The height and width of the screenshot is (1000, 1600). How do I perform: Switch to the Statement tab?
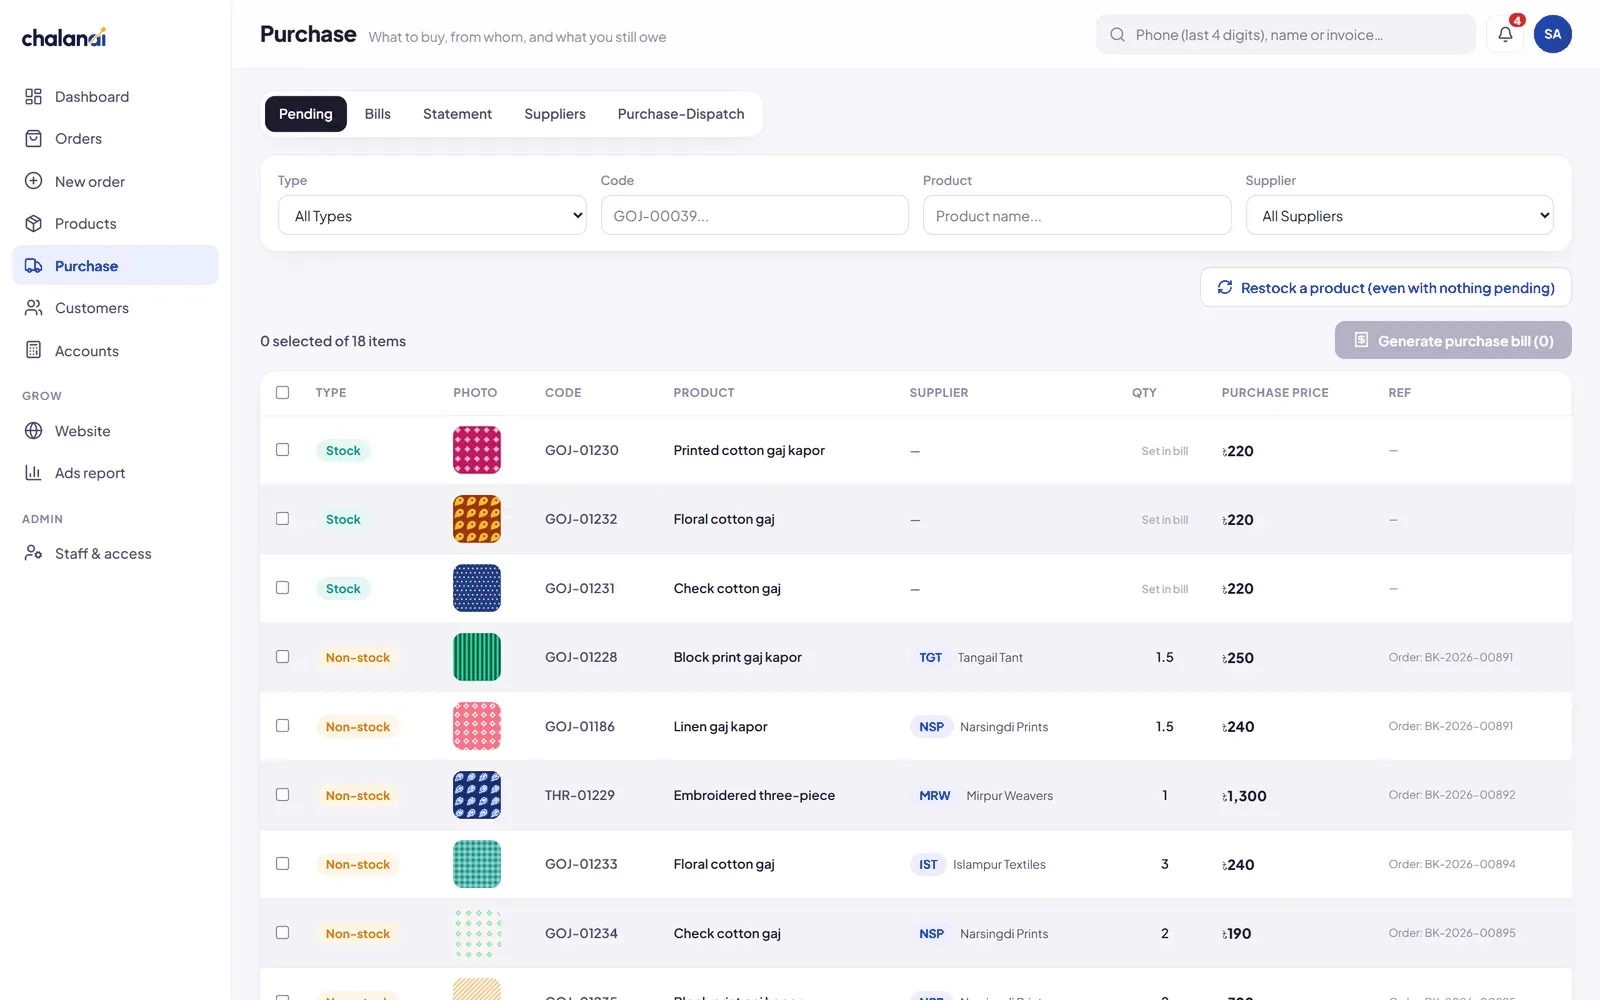pyautogui.click(x=457, y=114)
